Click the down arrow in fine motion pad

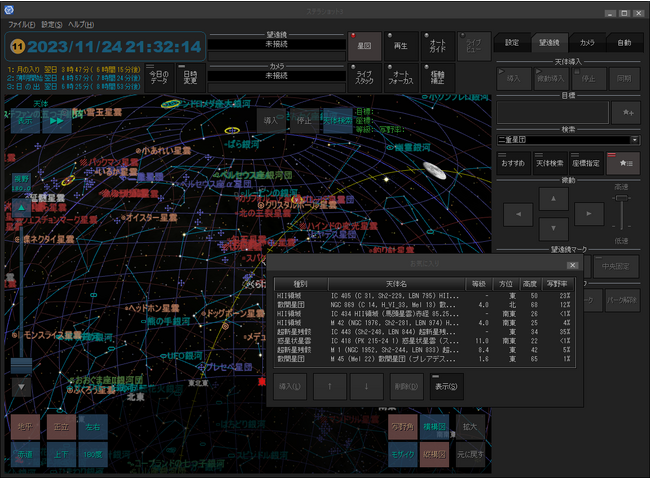point(553,228)
